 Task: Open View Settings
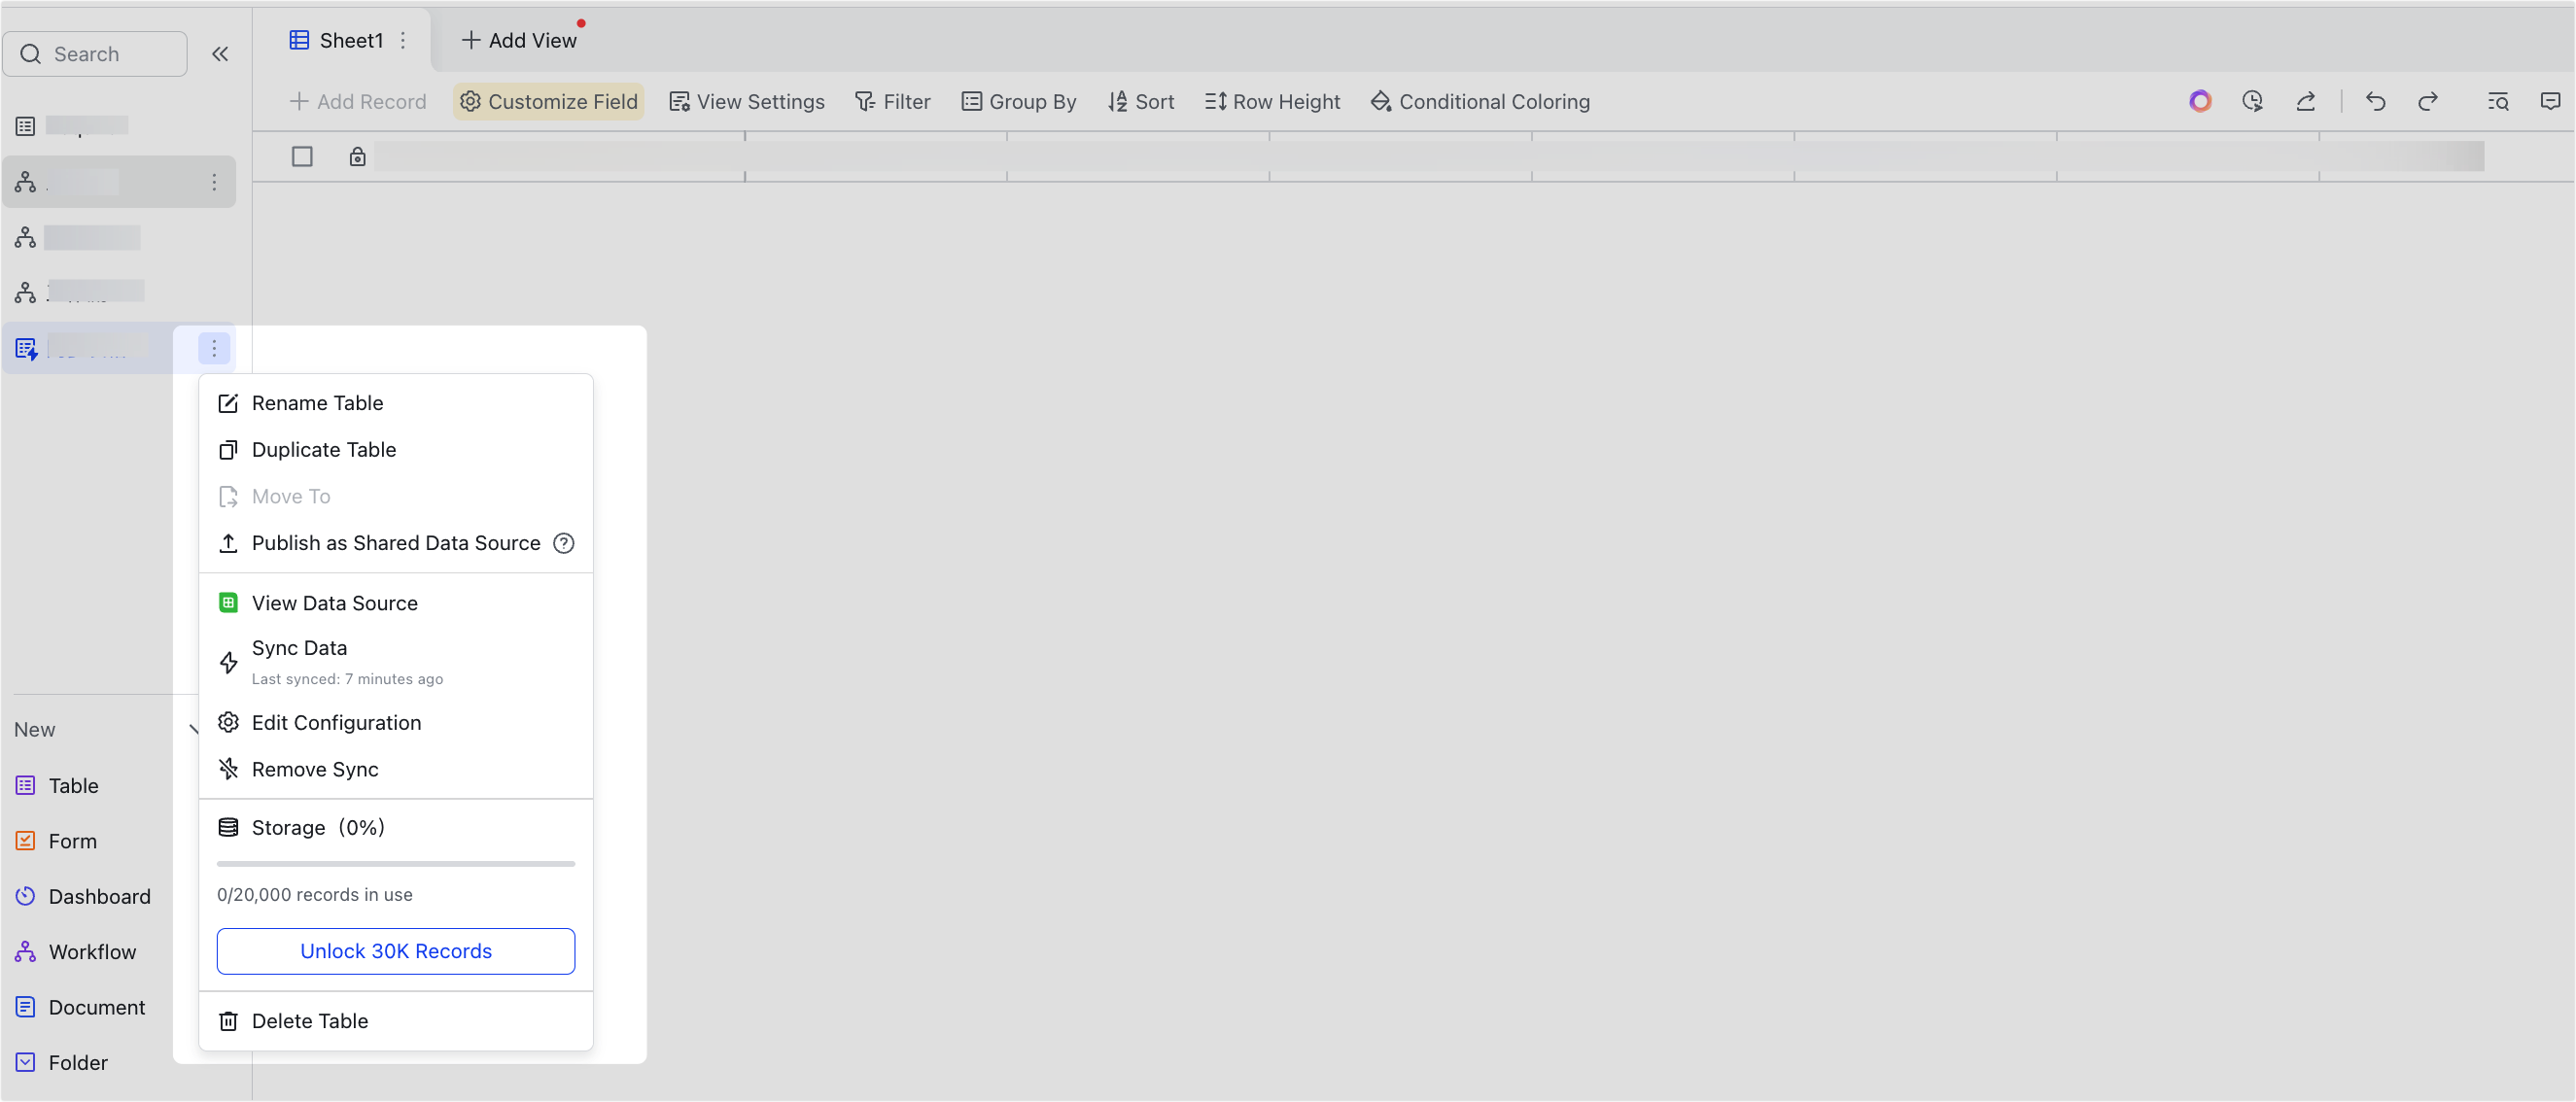click(x=747, y=101)
